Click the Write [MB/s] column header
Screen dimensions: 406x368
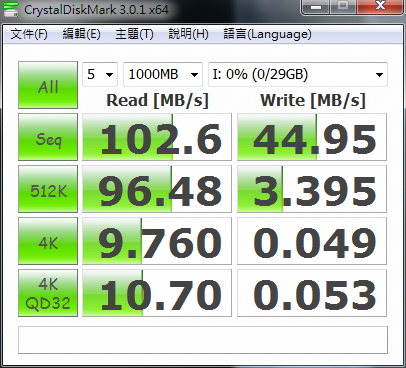click(x=313, y=100)
